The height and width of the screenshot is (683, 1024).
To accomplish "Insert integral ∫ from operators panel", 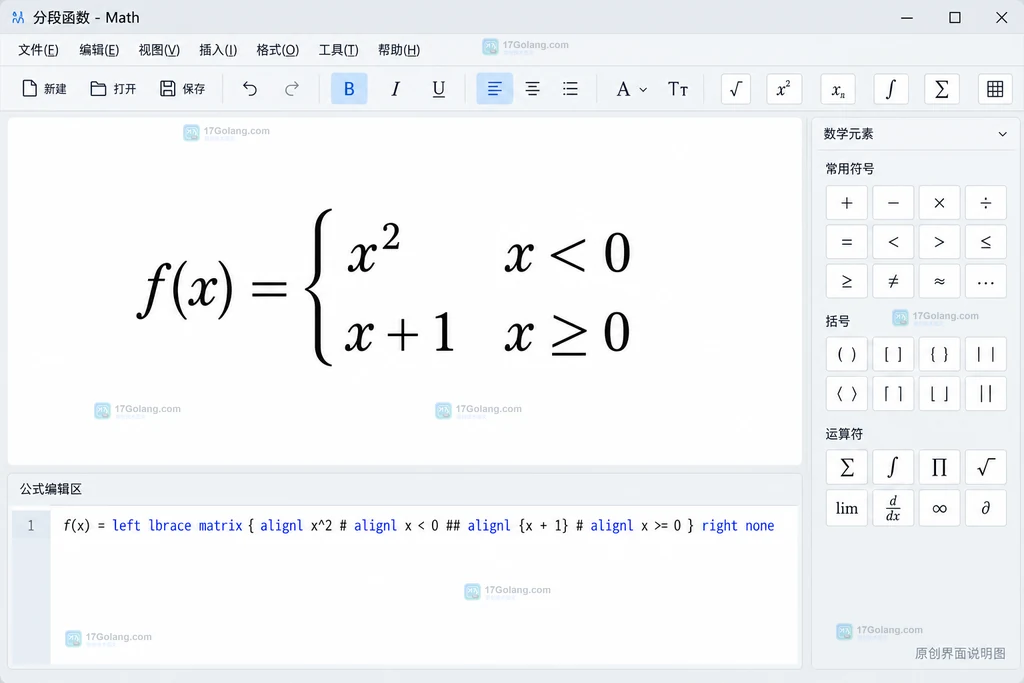I will point(893,468).
